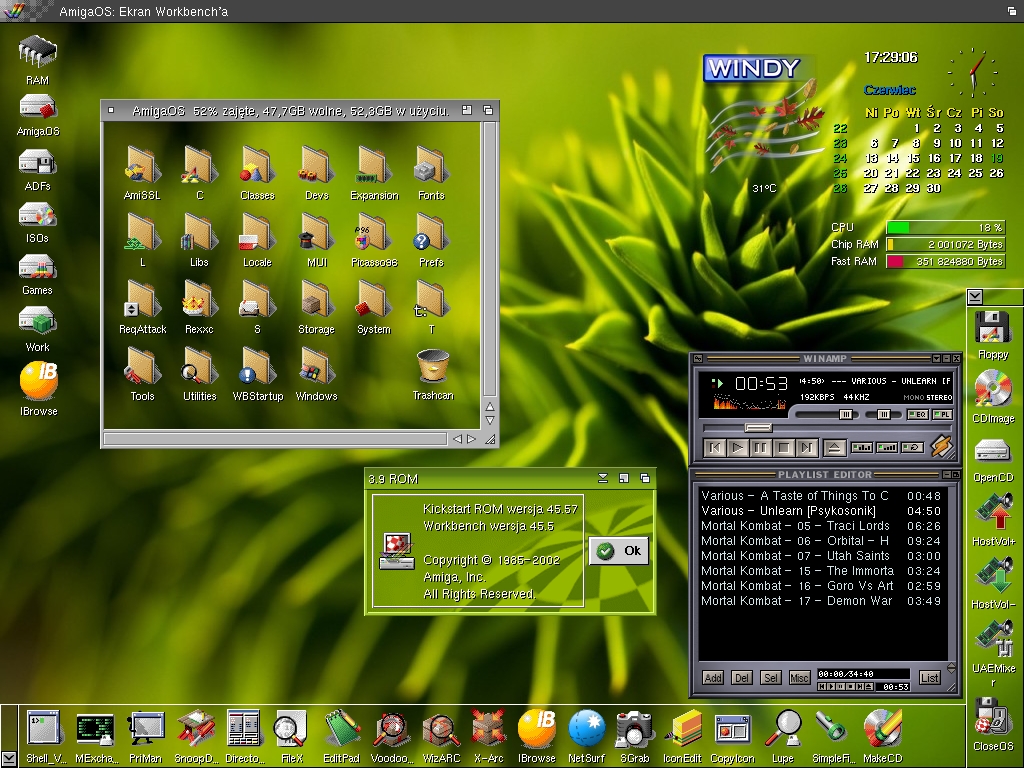The width and height of the screenshot is (1024, 768).
Task: Open the List menu in Playlist Editor
Action: pyautogui.click(x=929, y=678)
